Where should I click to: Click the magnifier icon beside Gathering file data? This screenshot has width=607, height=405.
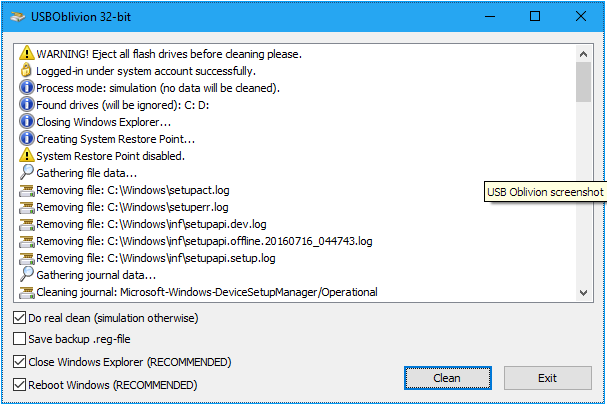27,172
